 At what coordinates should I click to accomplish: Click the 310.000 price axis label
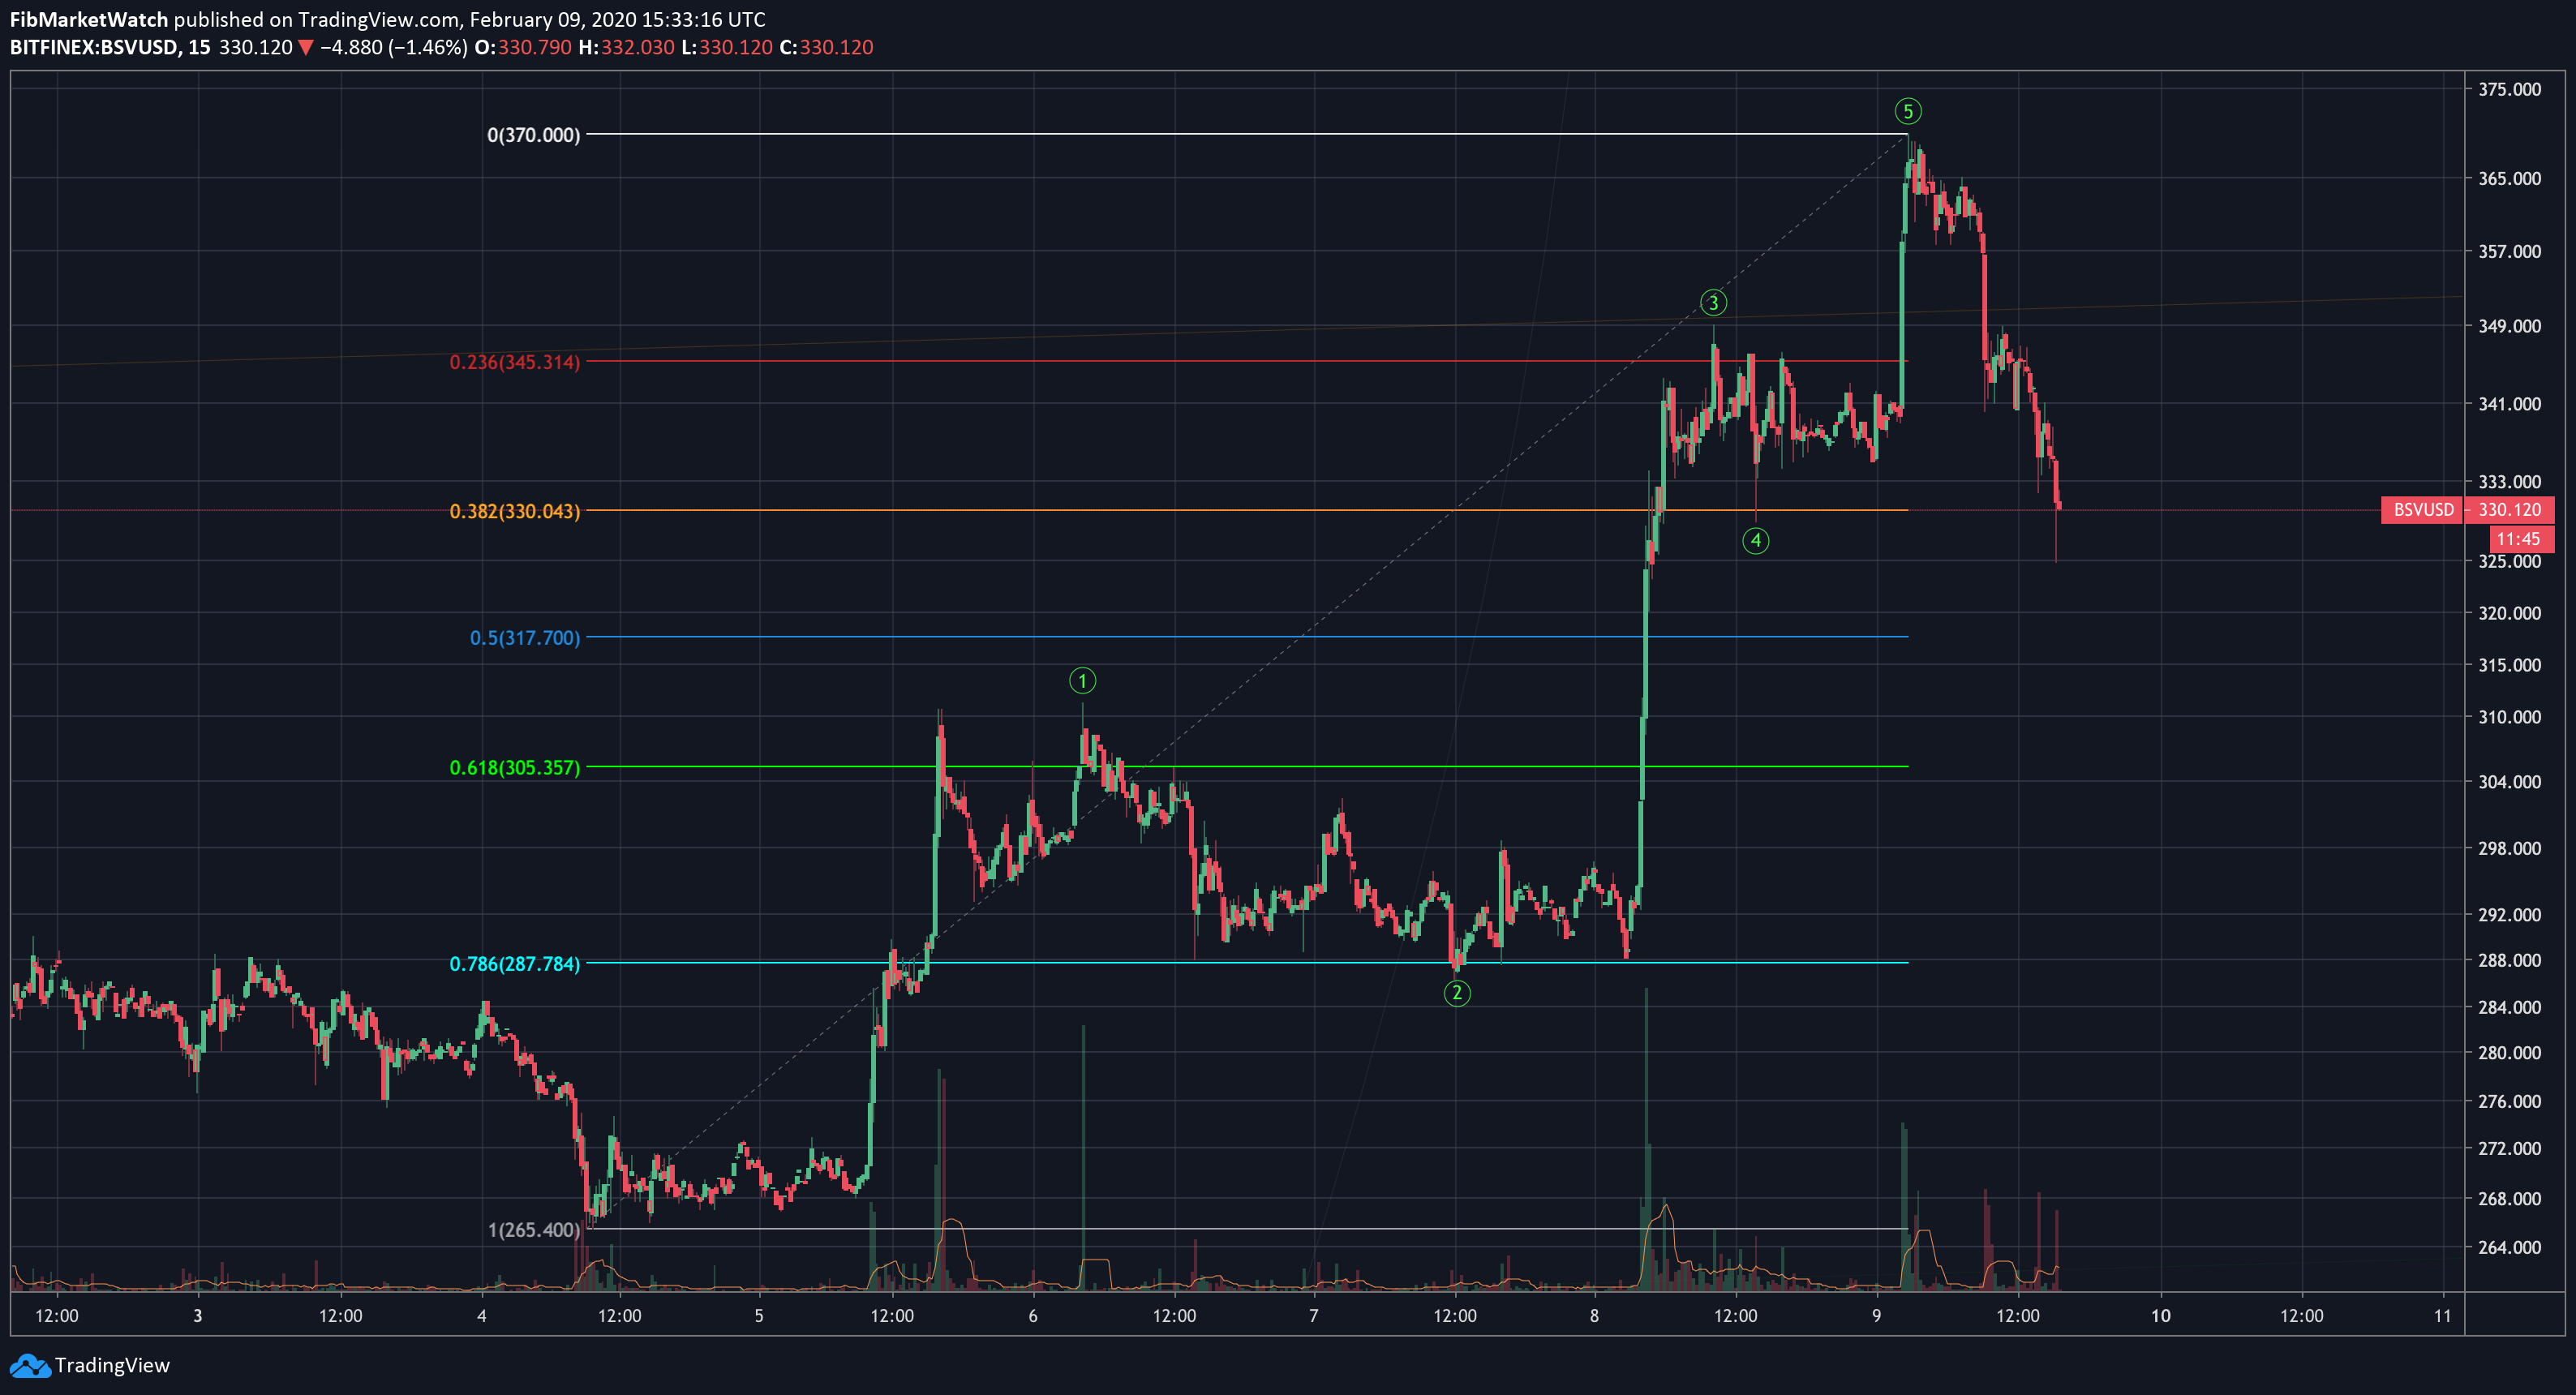click(x=2509, y=717)
